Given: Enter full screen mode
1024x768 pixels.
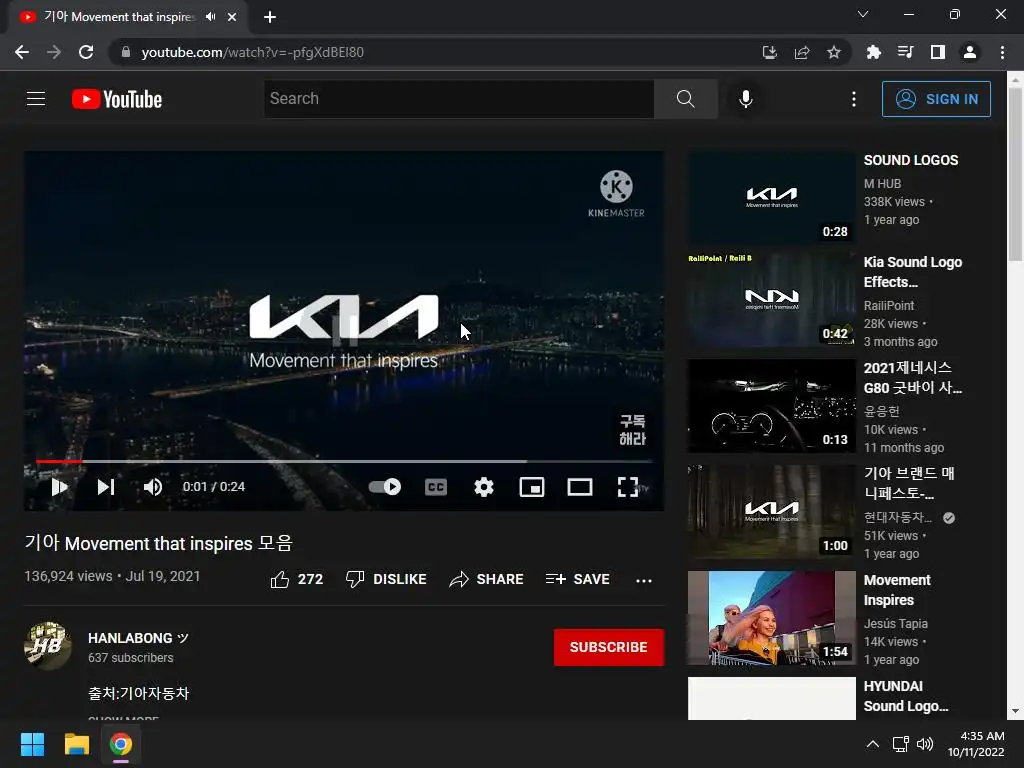Looking at the screenshot, I should coord(628,487).
